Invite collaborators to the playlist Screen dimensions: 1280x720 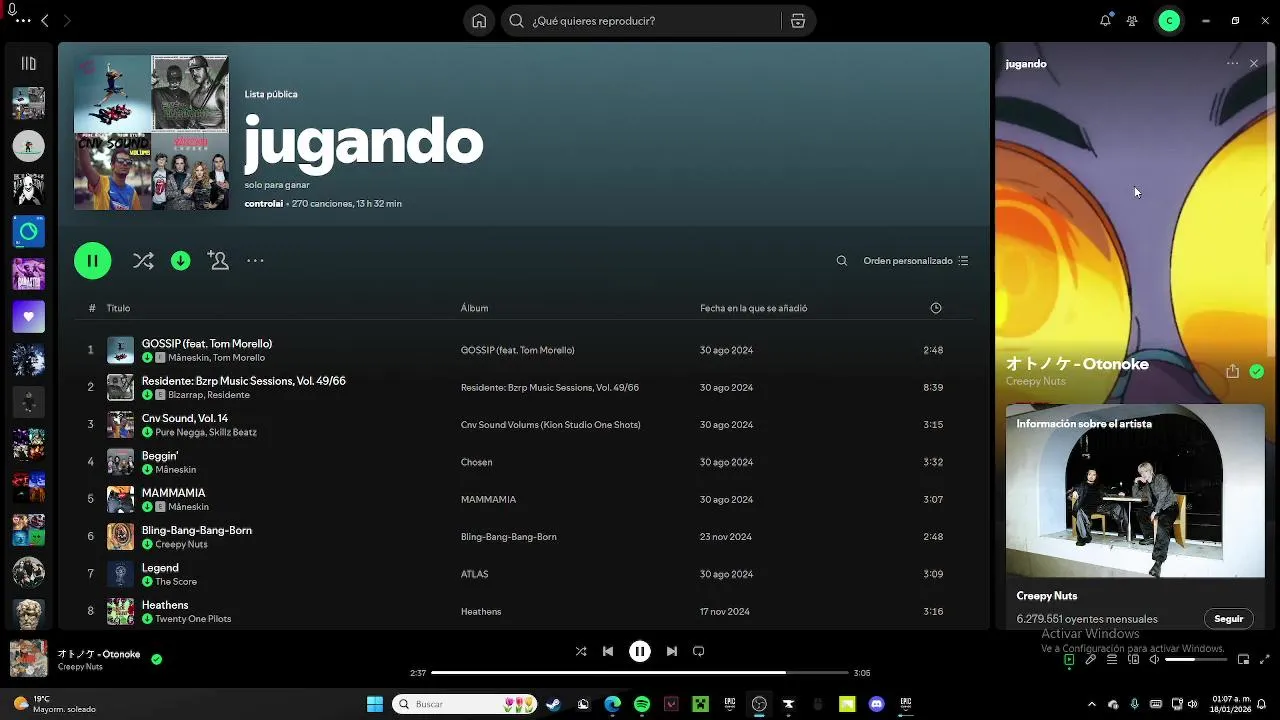coord(218,261)
